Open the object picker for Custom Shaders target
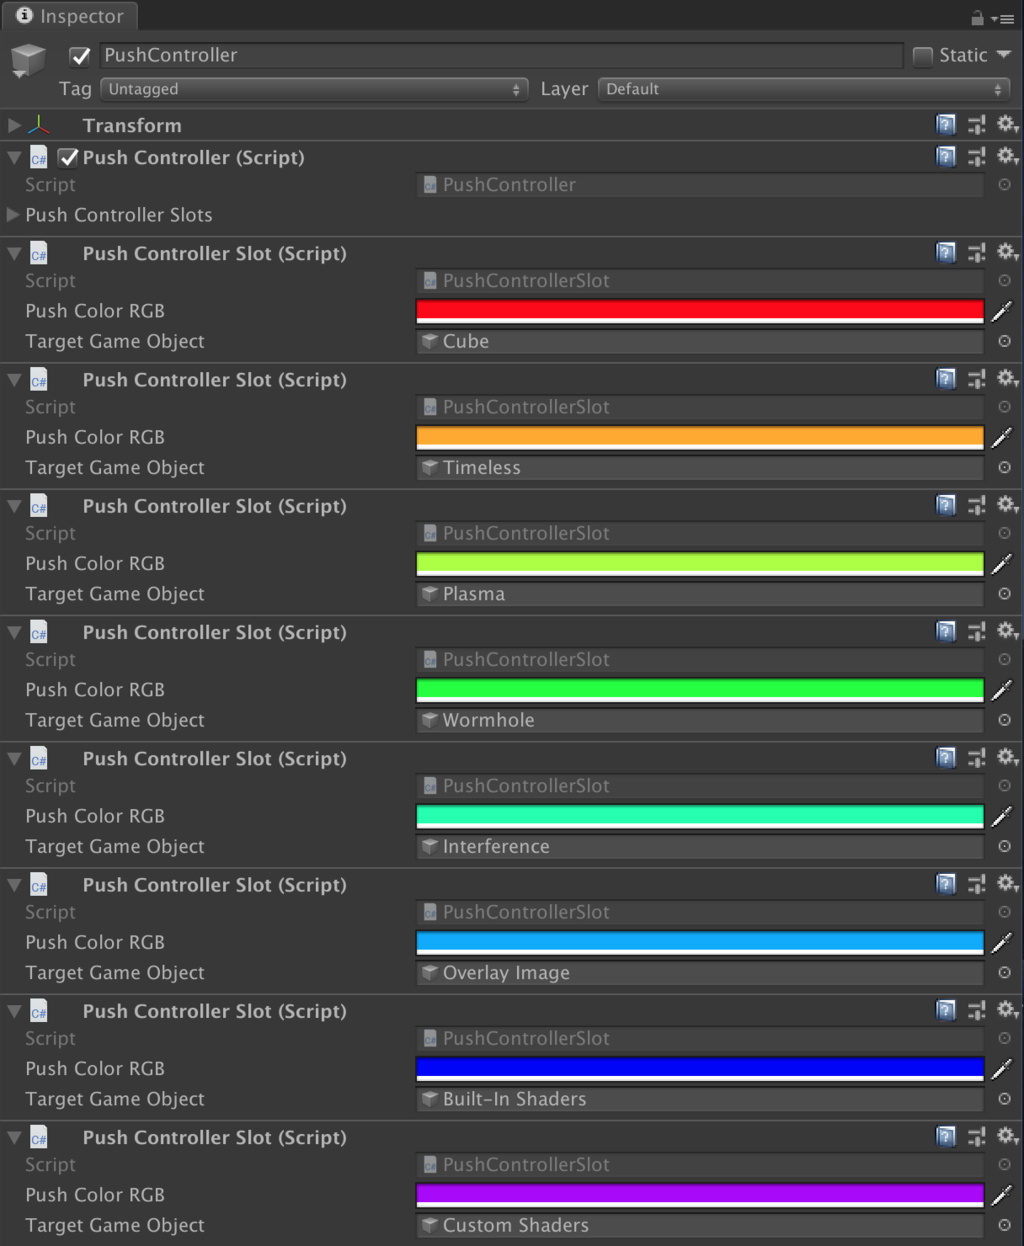 click(x=1004, y=1225)
